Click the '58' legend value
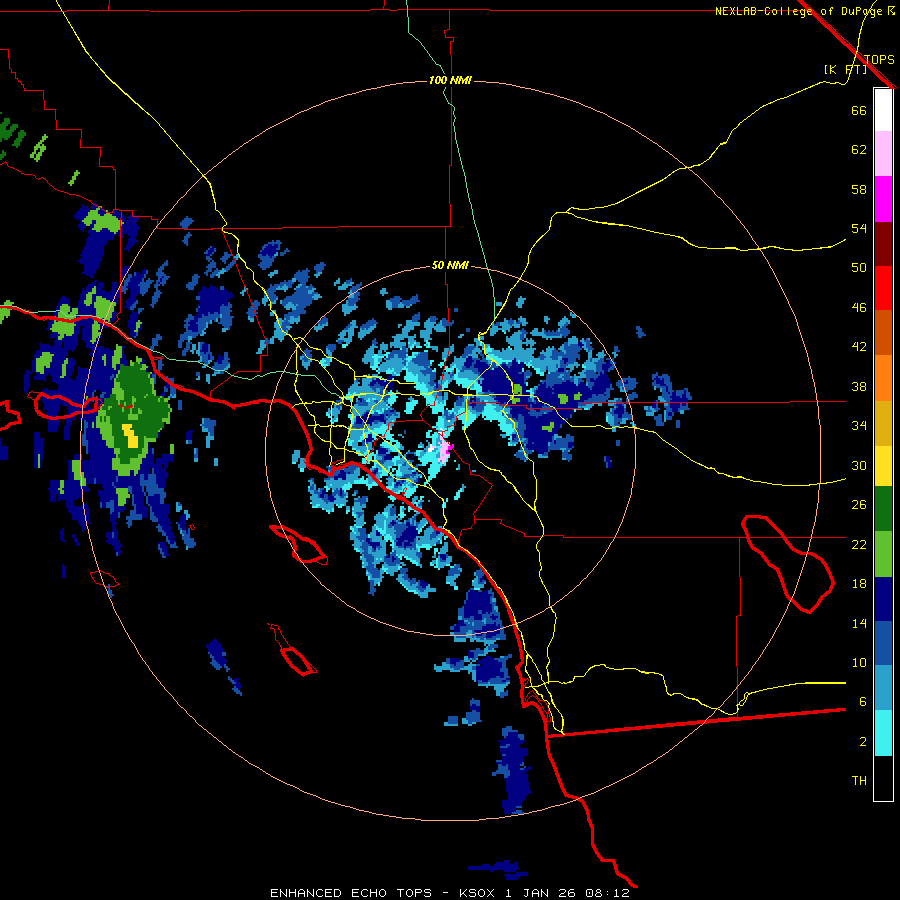The height and width of the screenshot is (900, 900). pyautogui.click(x=859, y=189)
